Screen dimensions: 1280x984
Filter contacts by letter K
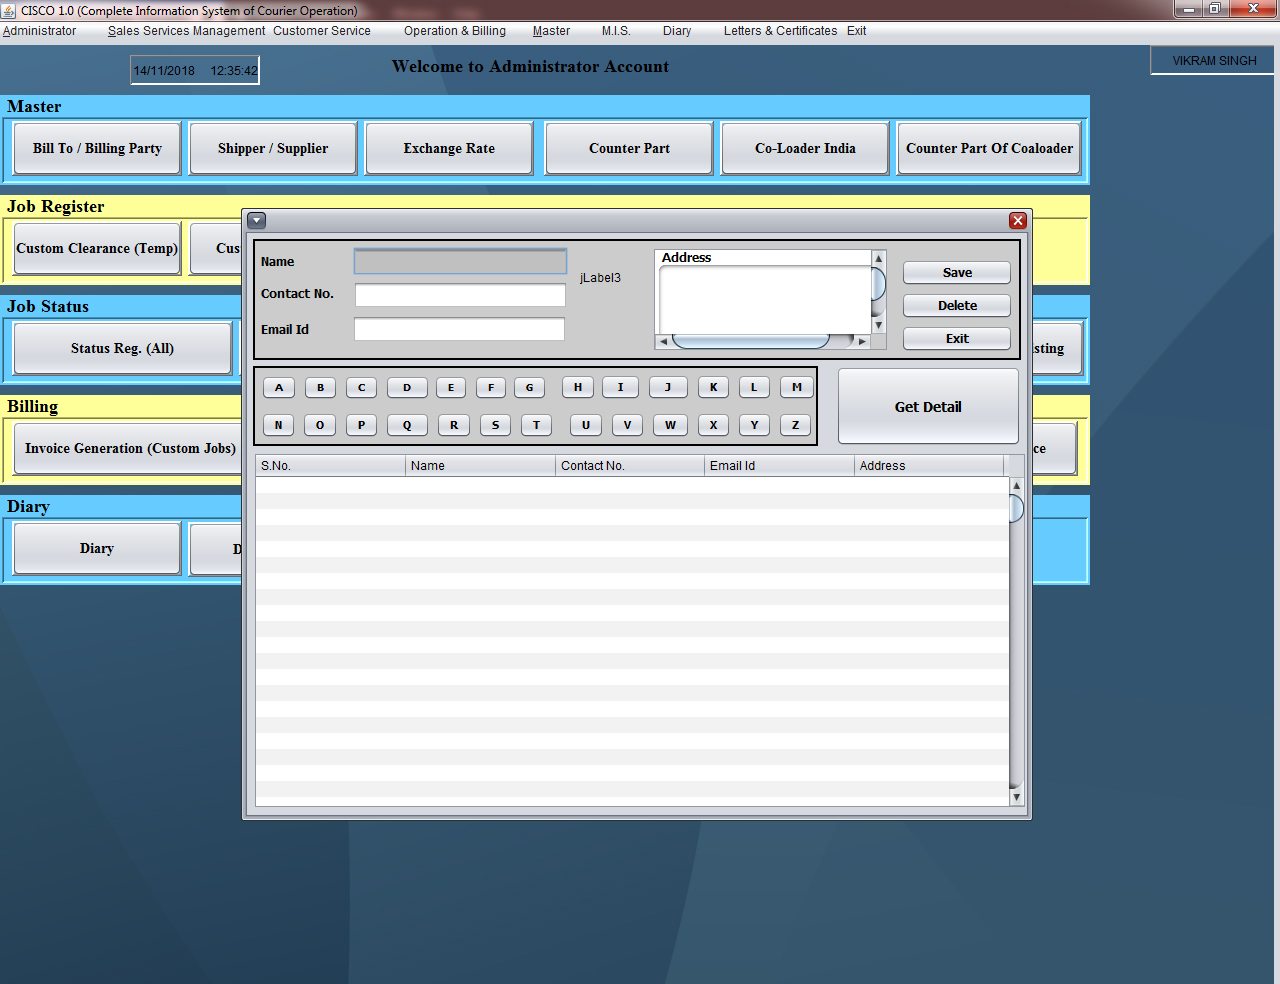(713, 388)
